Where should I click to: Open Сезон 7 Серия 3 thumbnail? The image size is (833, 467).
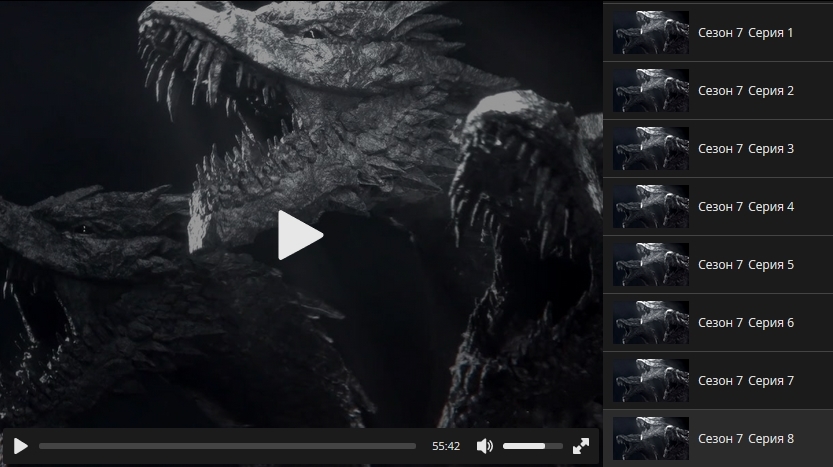click(651, 148)
